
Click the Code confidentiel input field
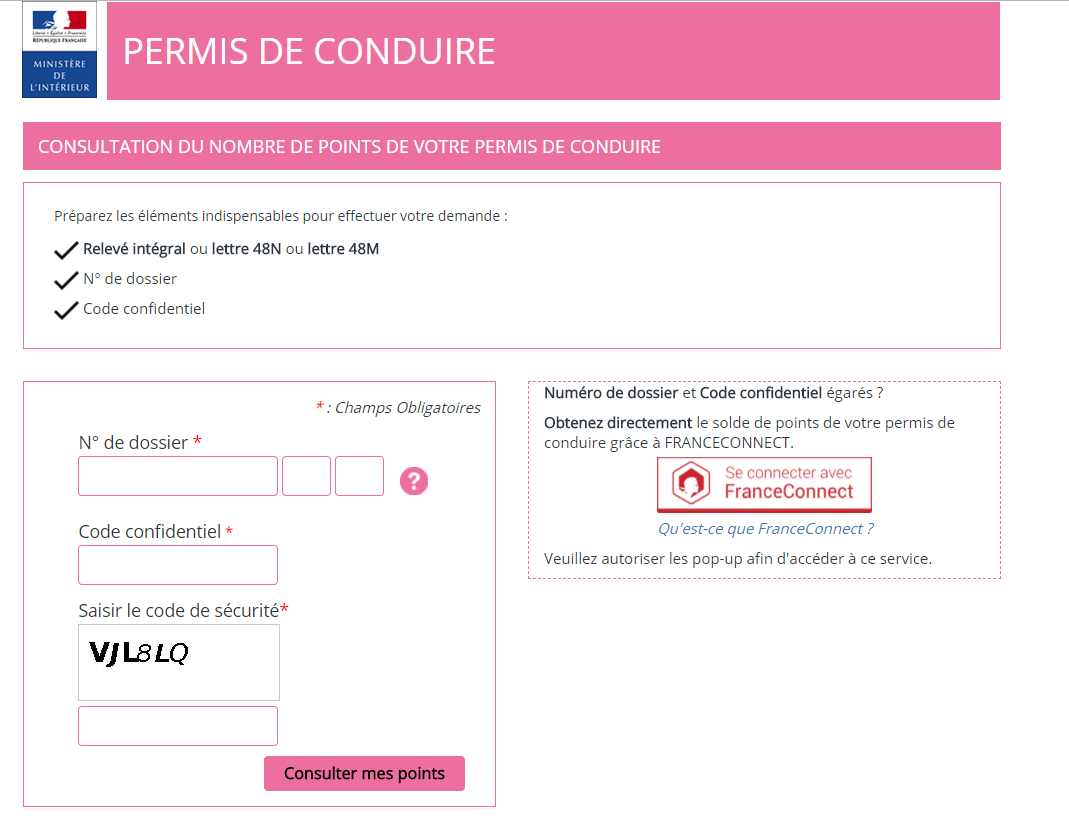pos(177,565)
